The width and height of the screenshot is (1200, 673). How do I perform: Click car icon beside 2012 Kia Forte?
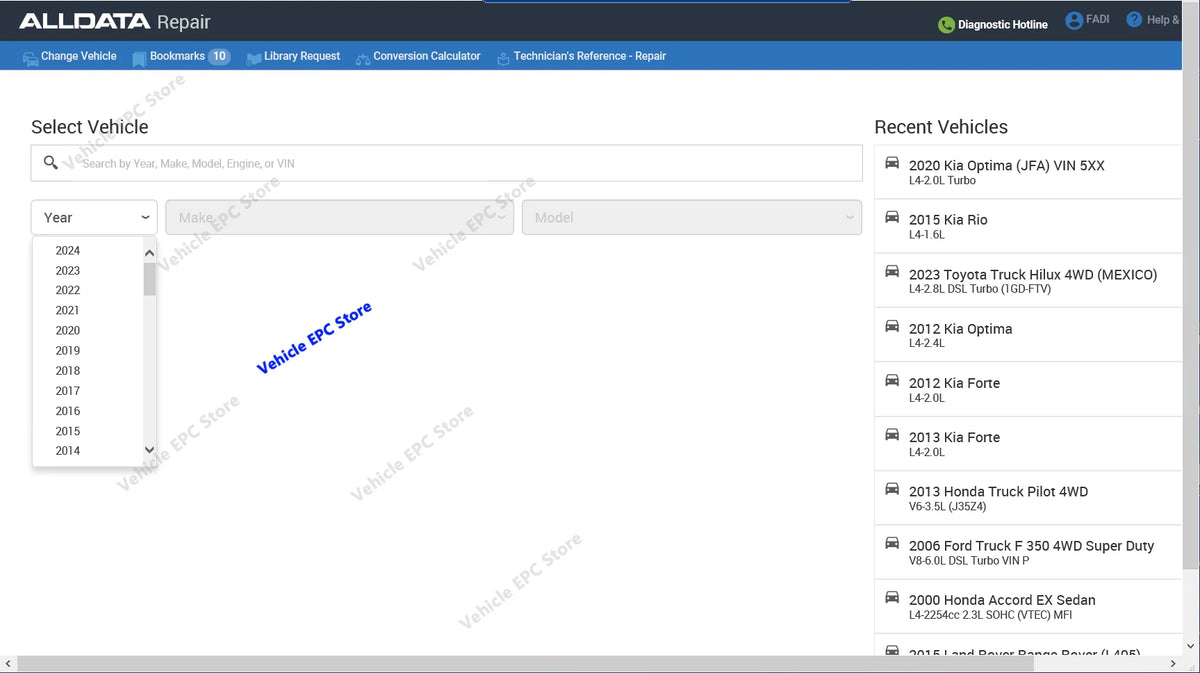click(x=892, y=380)
